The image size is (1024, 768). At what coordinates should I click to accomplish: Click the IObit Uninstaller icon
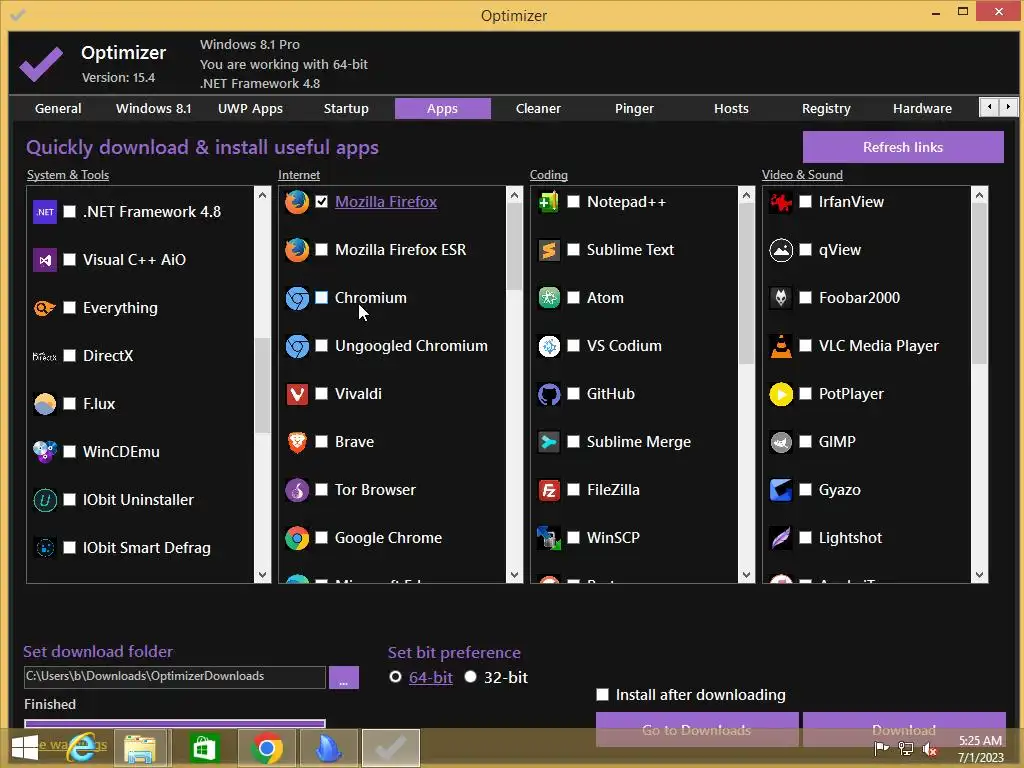tap(45, 500)
